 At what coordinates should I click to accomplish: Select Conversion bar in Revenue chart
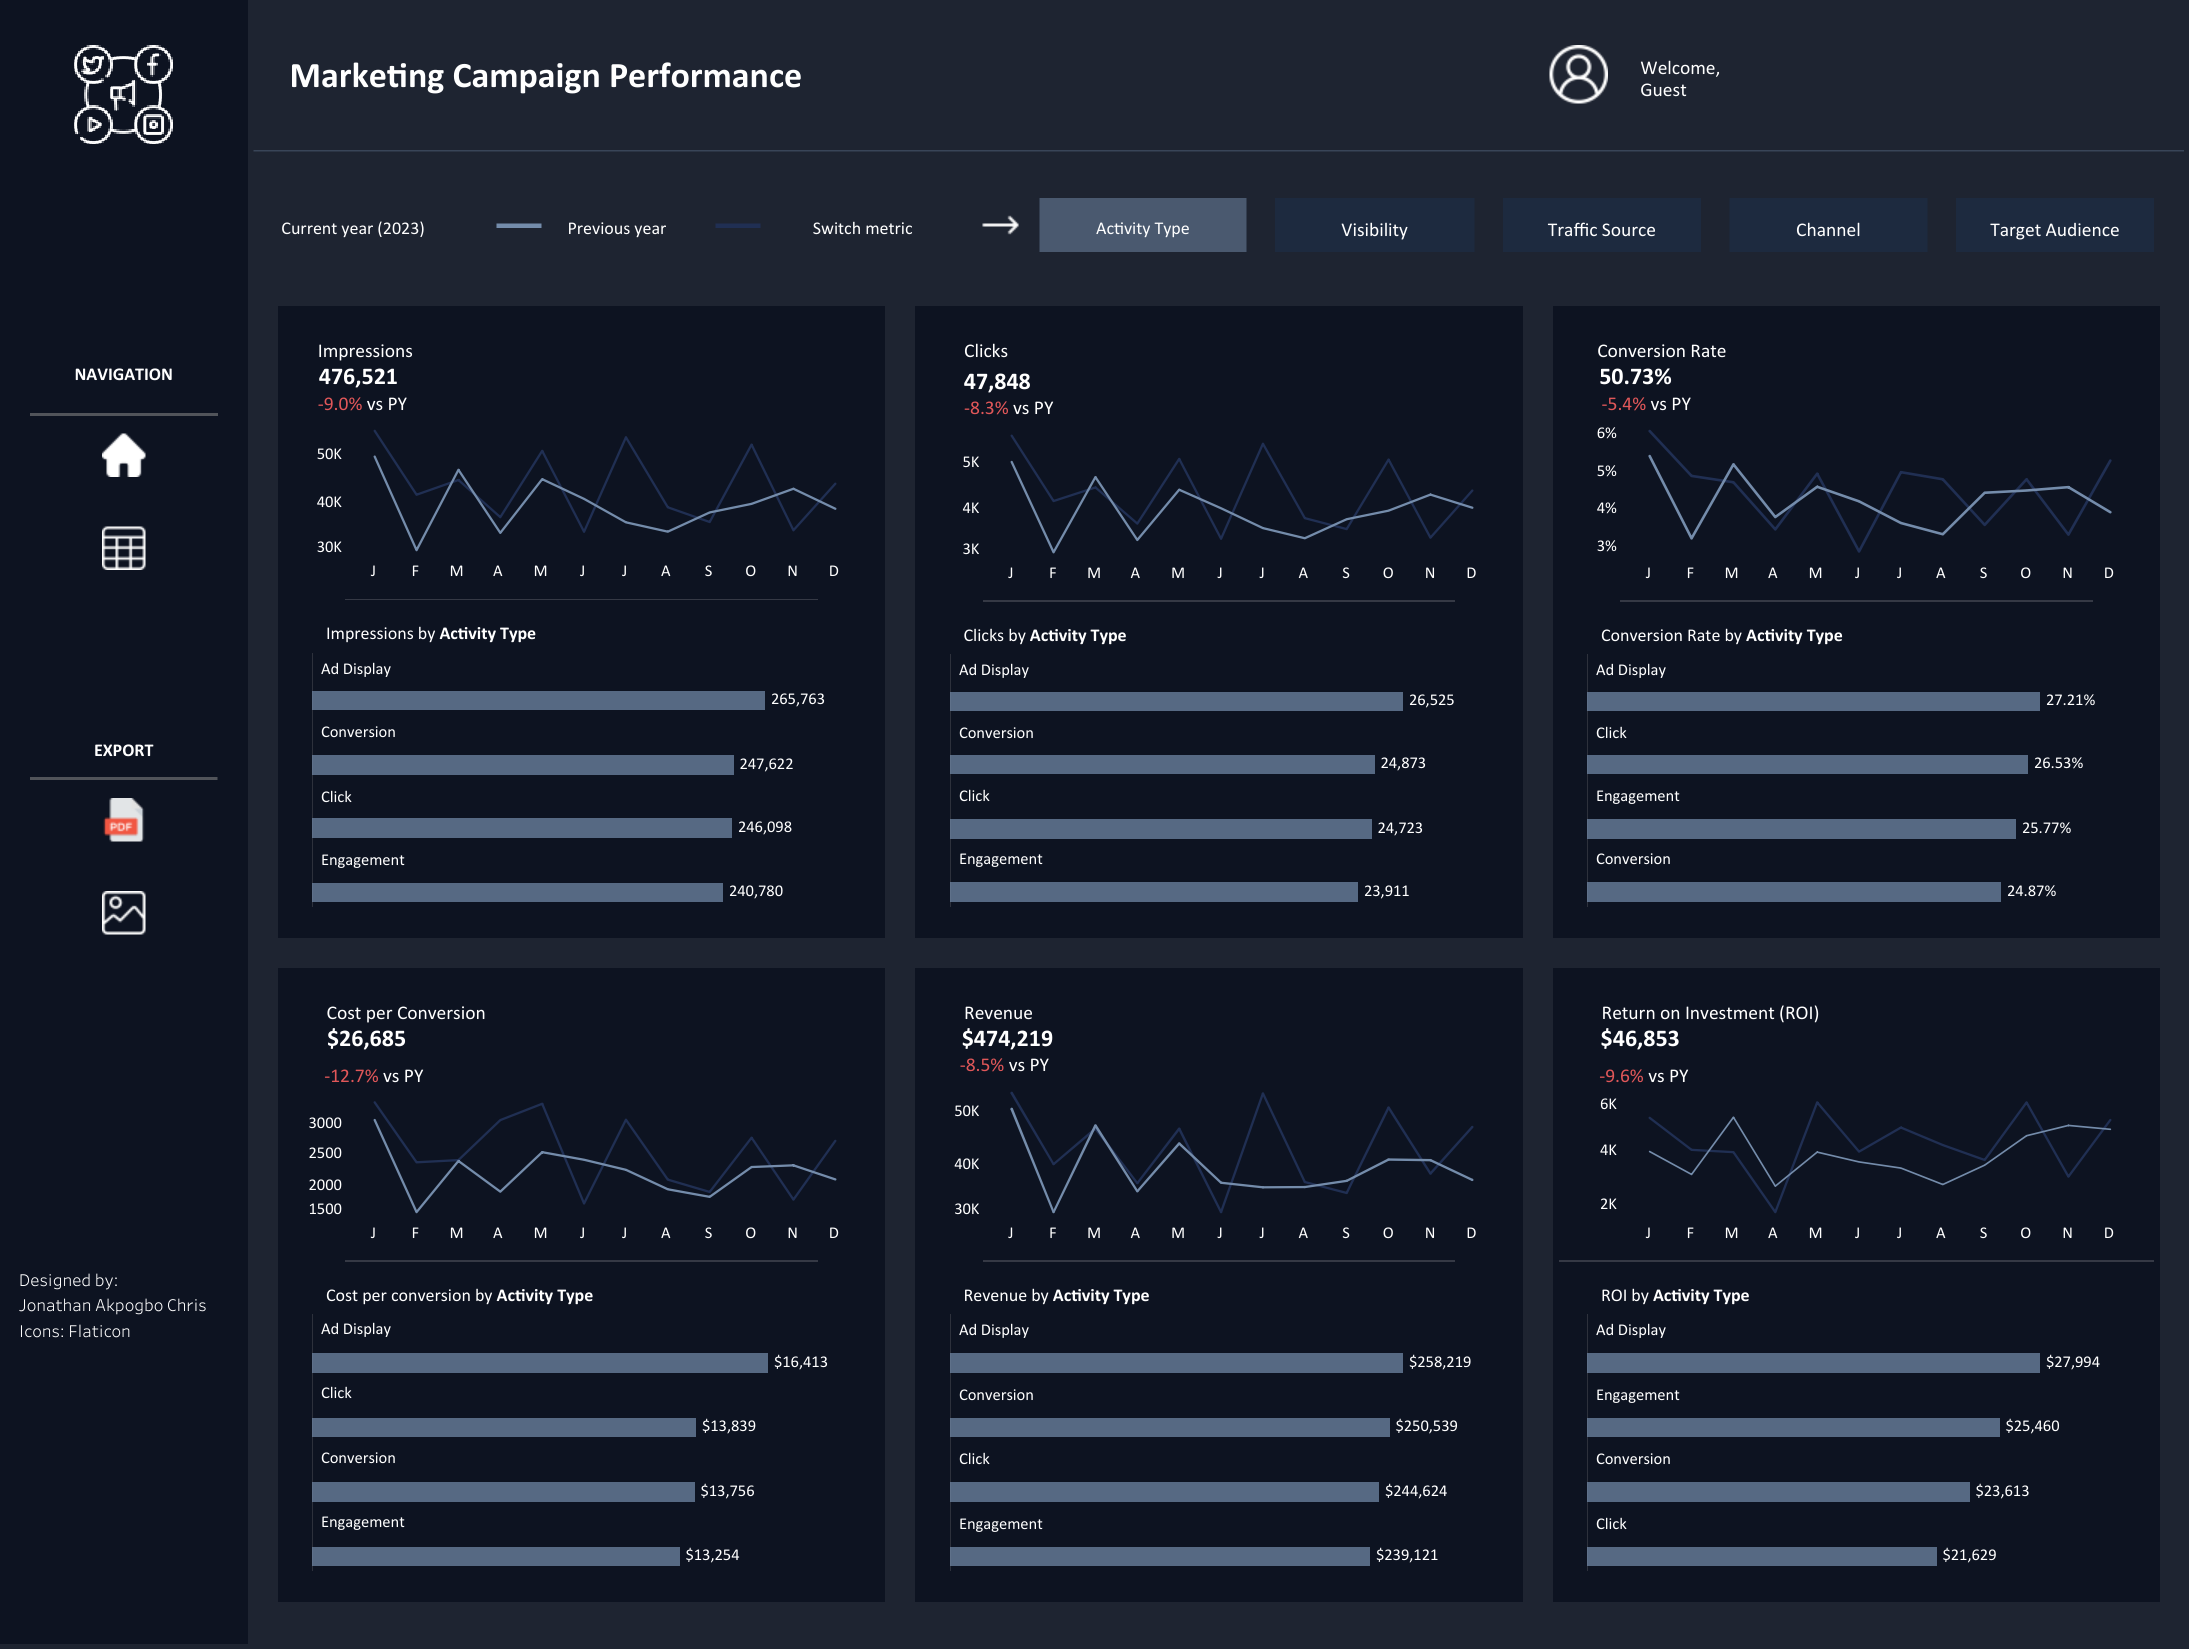[1168, 1427]
